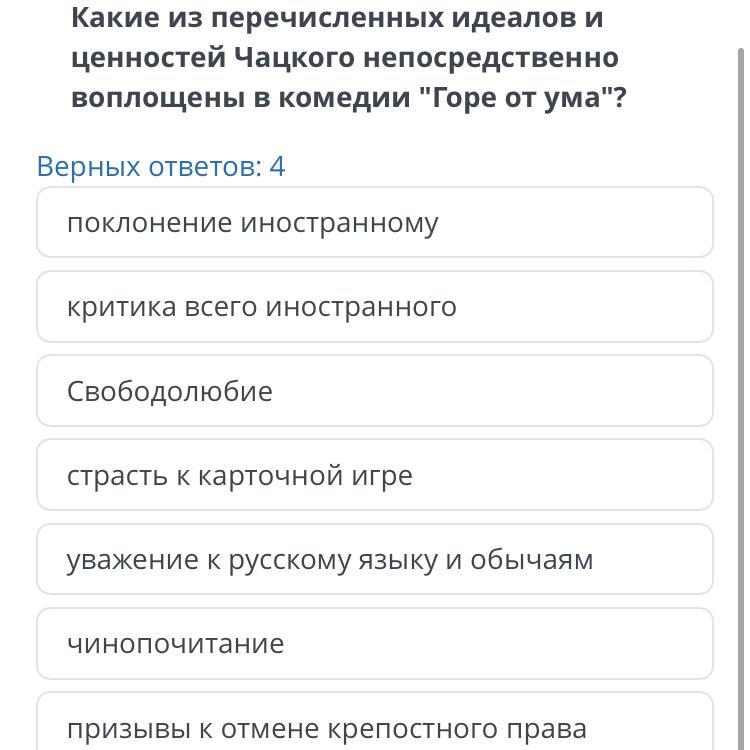Viewport: 750px width, 750px height.
Task: Click the word 'обычаям' in fifth option
Action: point(531,560)
